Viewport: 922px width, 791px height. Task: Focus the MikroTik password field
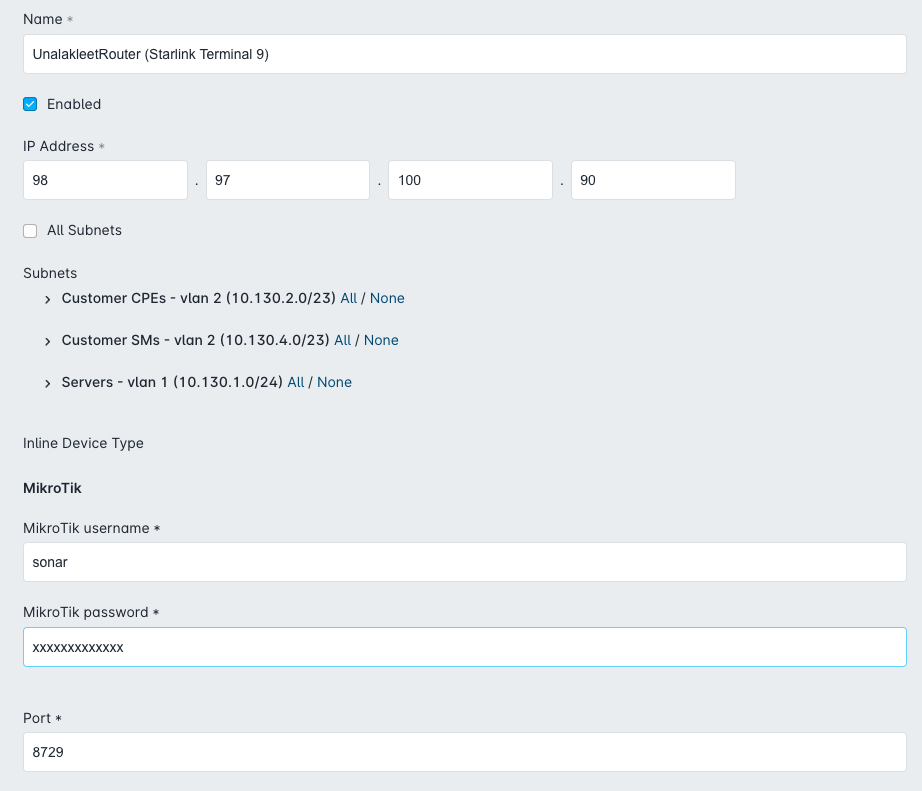tap(465, 647)
